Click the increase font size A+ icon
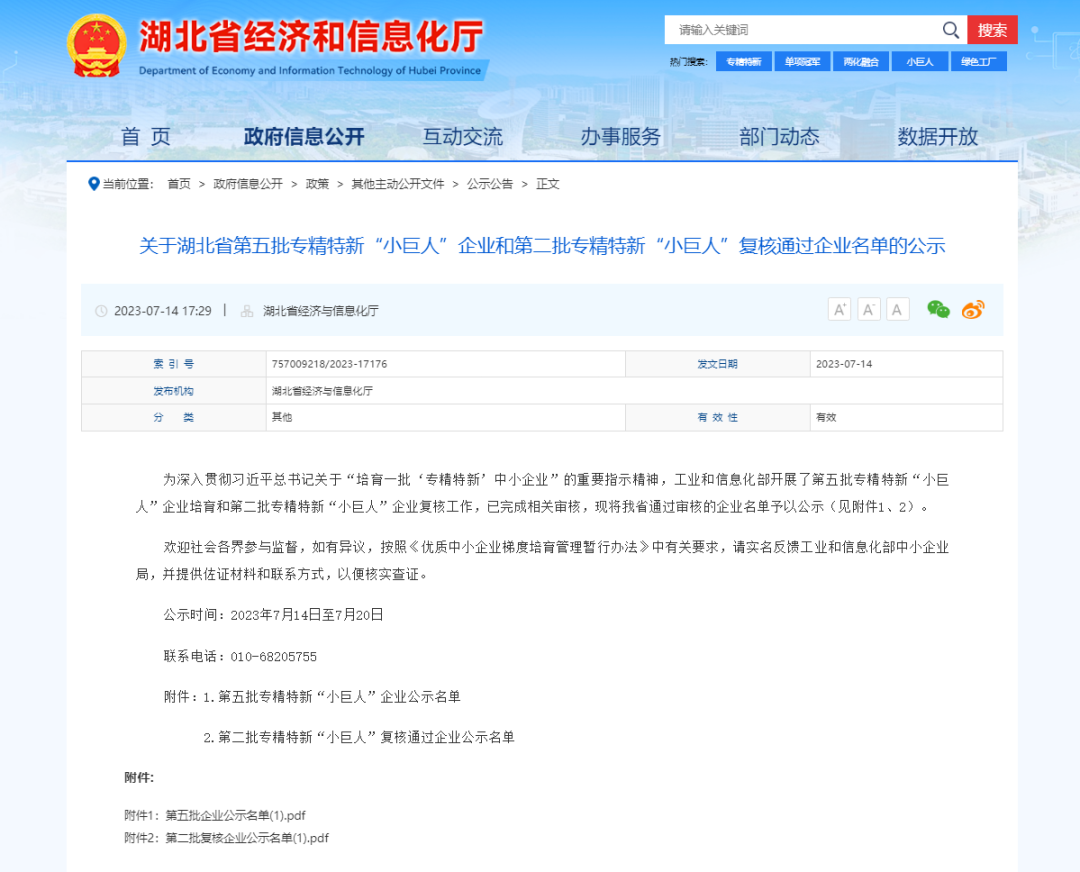This screenshot has width=1080, height=872. click(x=840, y=310)
